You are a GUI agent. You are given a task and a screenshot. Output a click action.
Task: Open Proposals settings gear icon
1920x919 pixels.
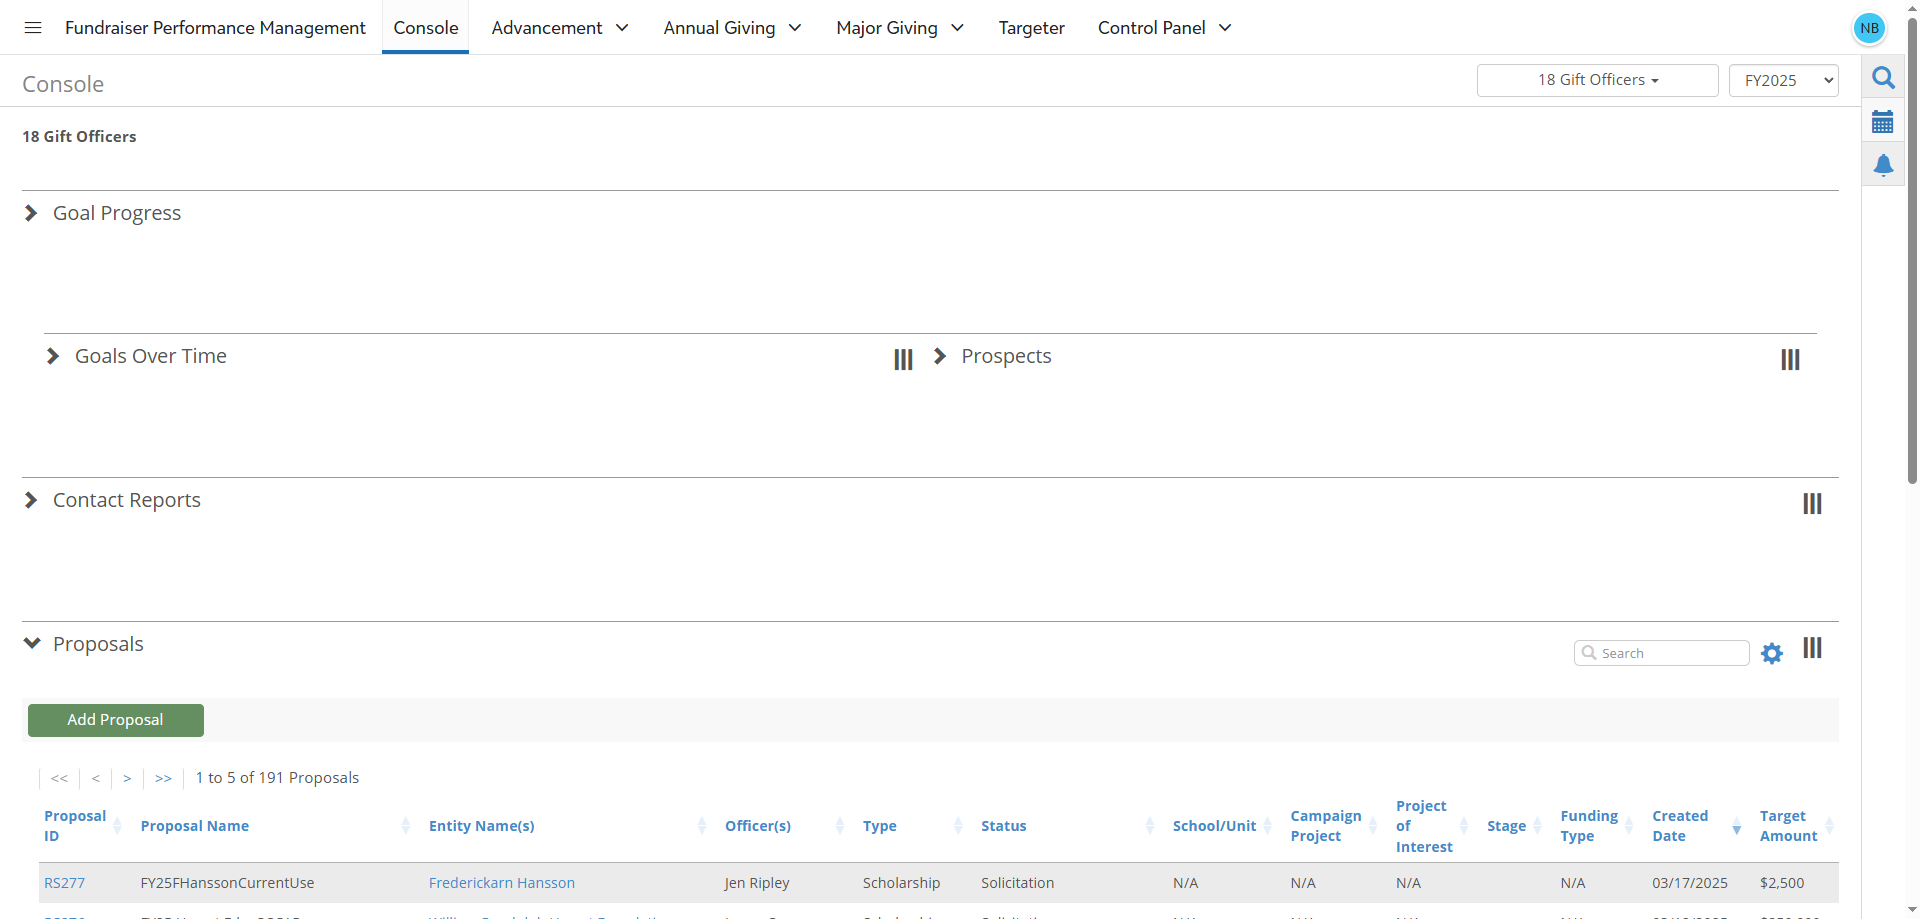click(1772, 654)
